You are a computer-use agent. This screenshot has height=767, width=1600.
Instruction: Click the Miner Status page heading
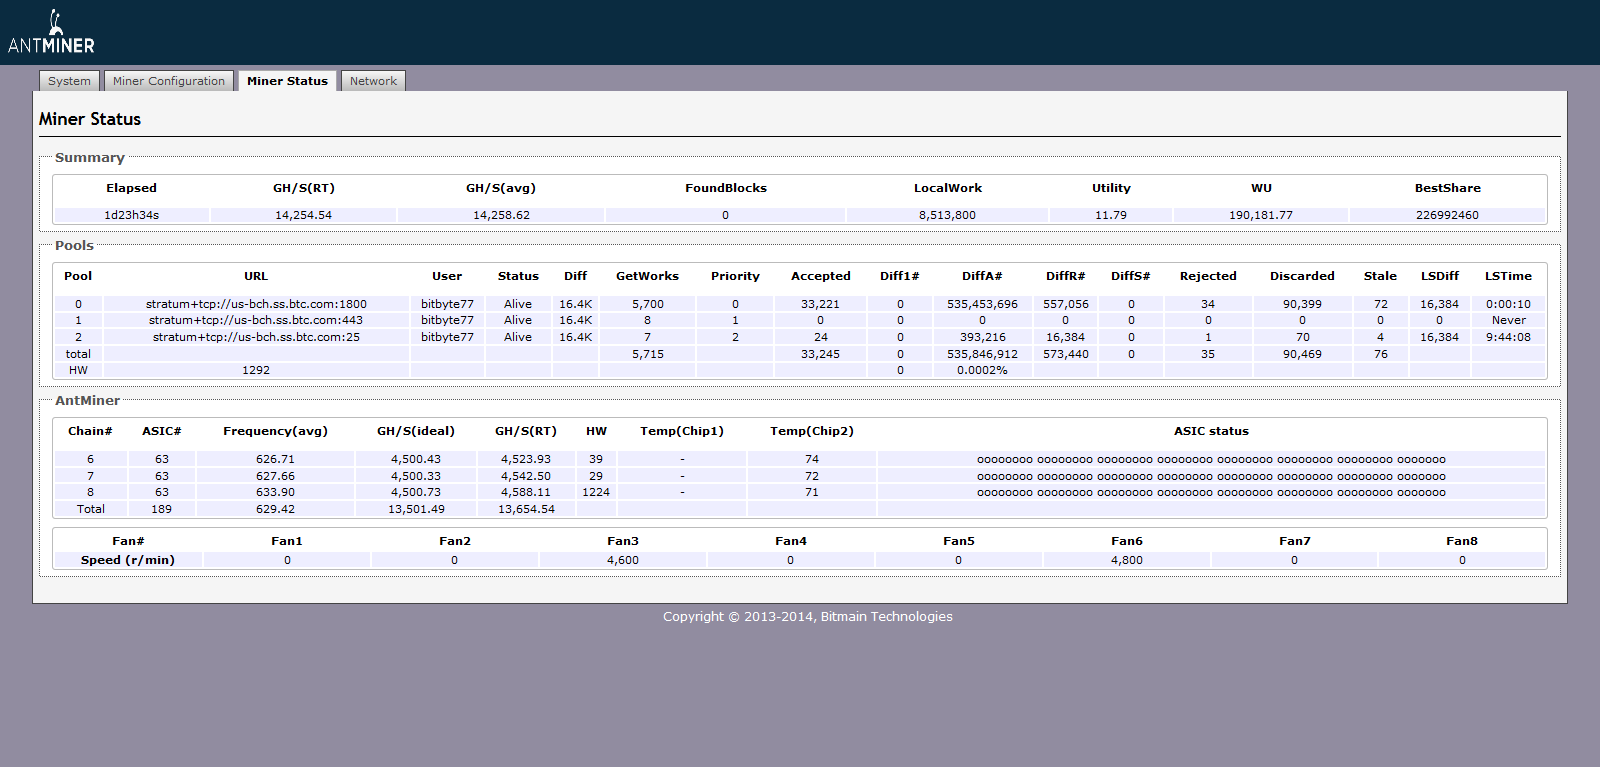click(x=90, y=119)
